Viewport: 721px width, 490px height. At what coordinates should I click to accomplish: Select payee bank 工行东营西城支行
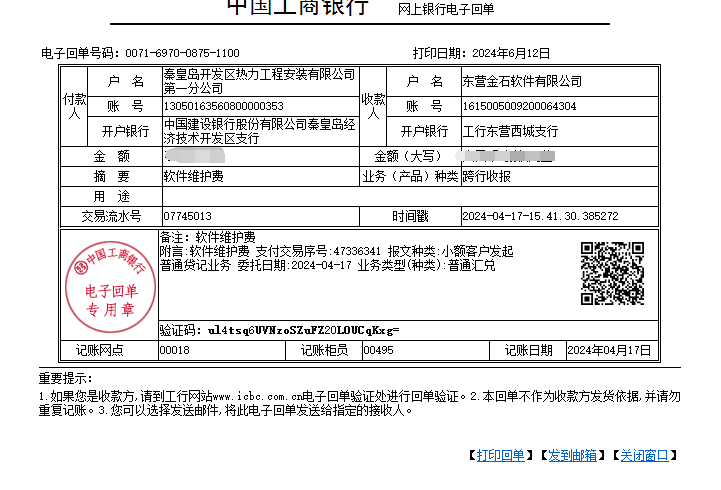pyautogui.click(x=510, y=131)
